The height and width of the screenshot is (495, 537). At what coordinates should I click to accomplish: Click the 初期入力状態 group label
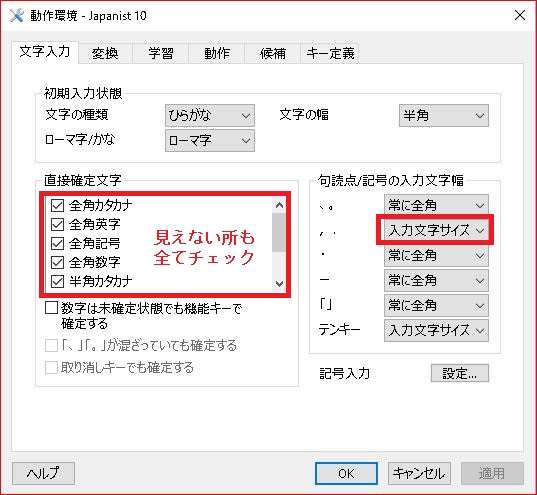point(83,93)
